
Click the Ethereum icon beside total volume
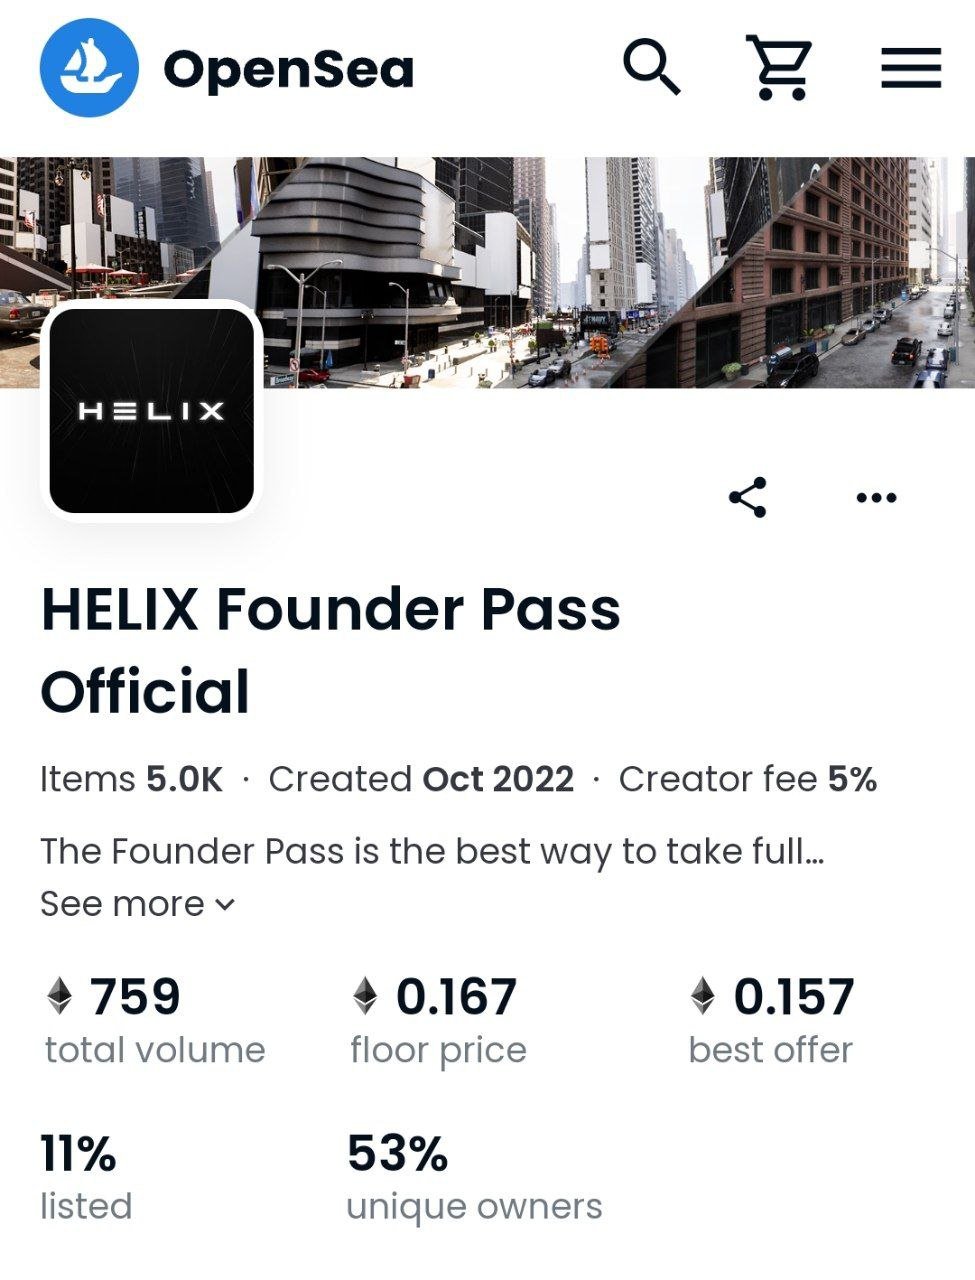[60, 997]
